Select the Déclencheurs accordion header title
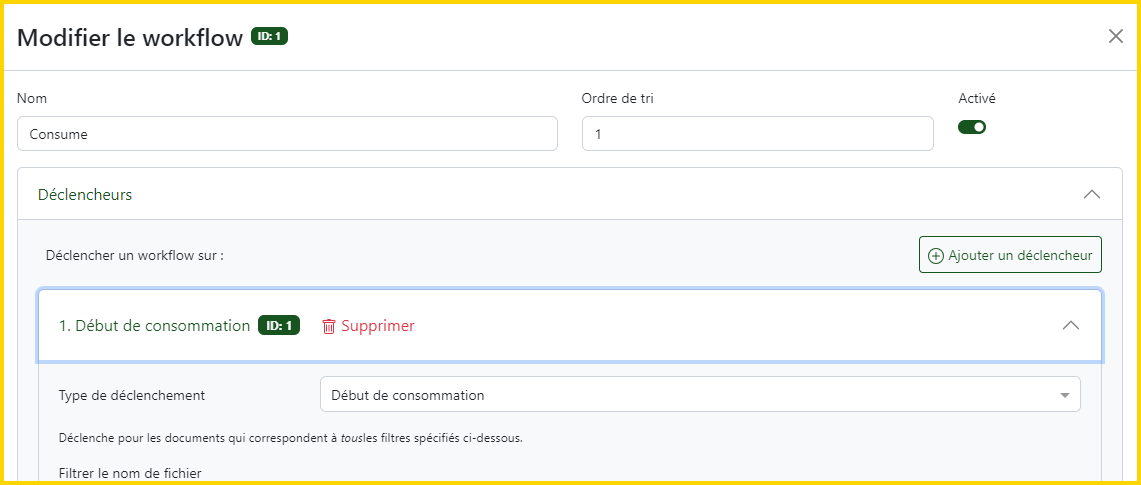Screen dimensions: 1141x485 click(x=85, y=194)
